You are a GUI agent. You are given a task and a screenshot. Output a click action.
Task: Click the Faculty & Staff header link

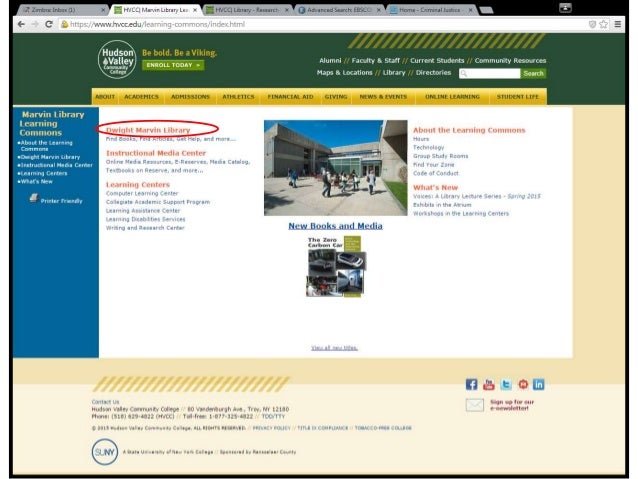point(376,61)
